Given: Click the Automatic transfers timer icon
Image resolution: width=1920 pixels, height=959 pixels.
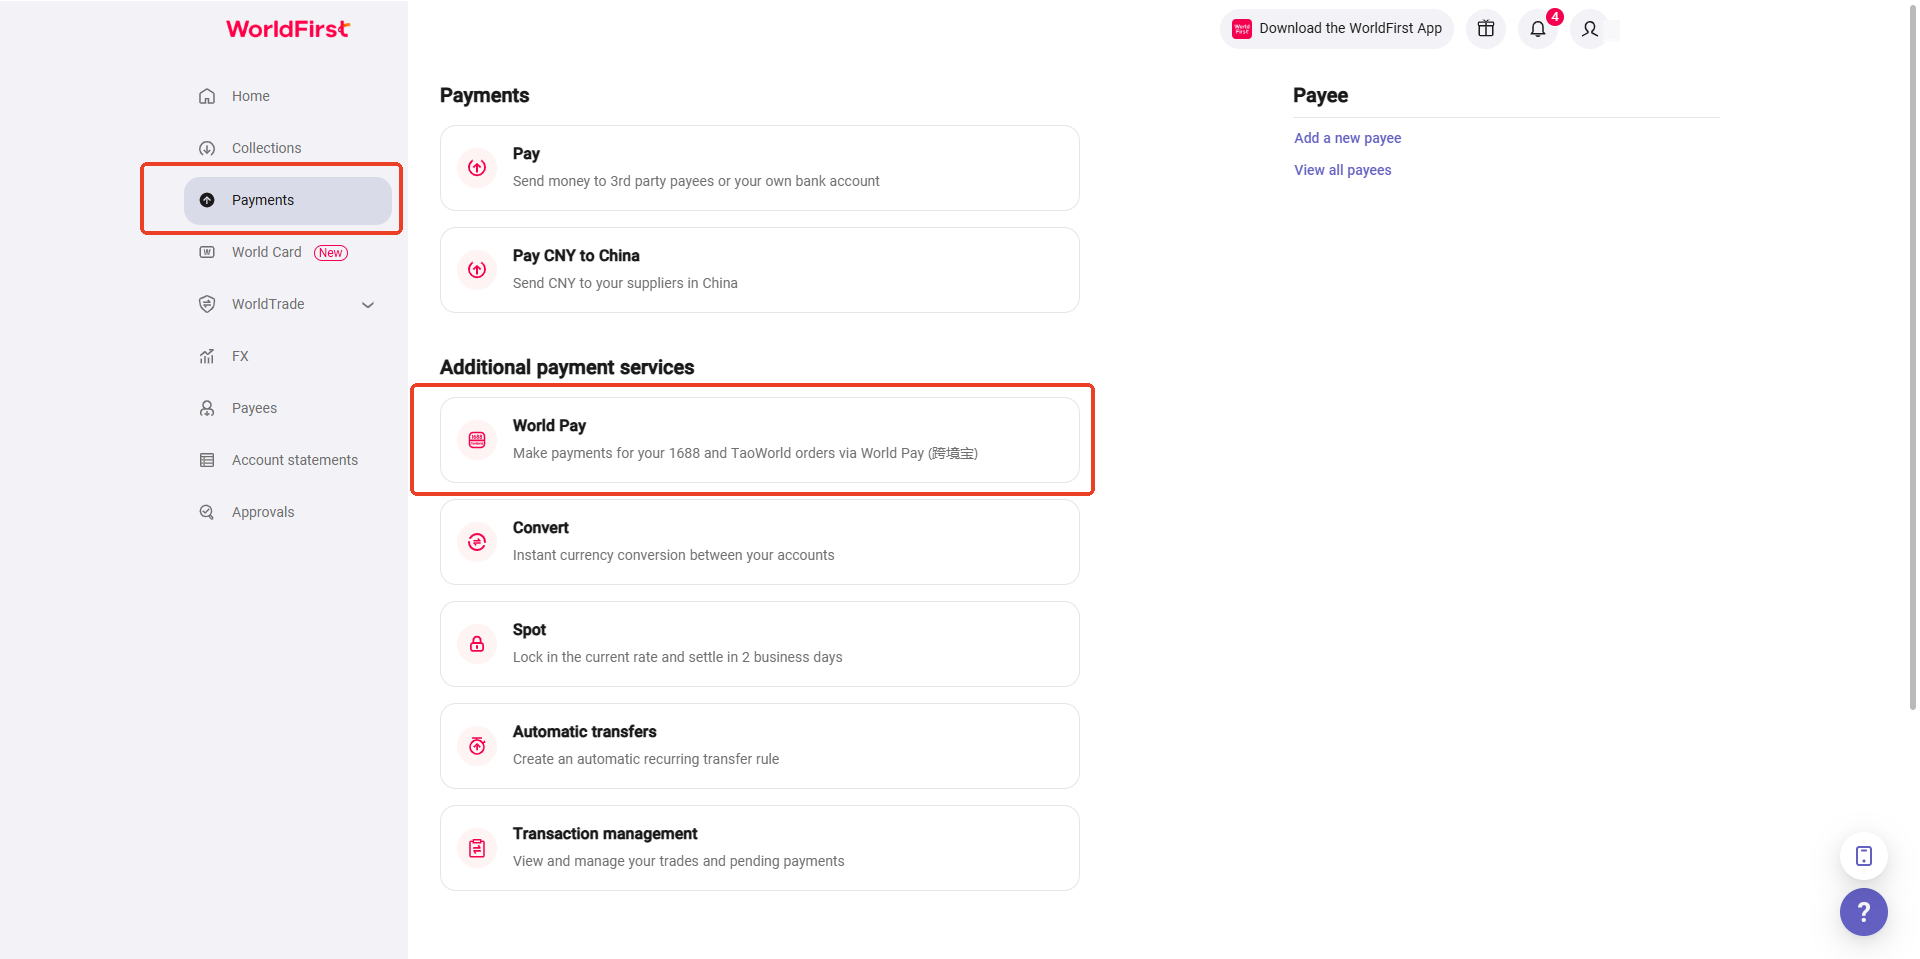Looking at the screenshot, I should click(x=477, y=746).
